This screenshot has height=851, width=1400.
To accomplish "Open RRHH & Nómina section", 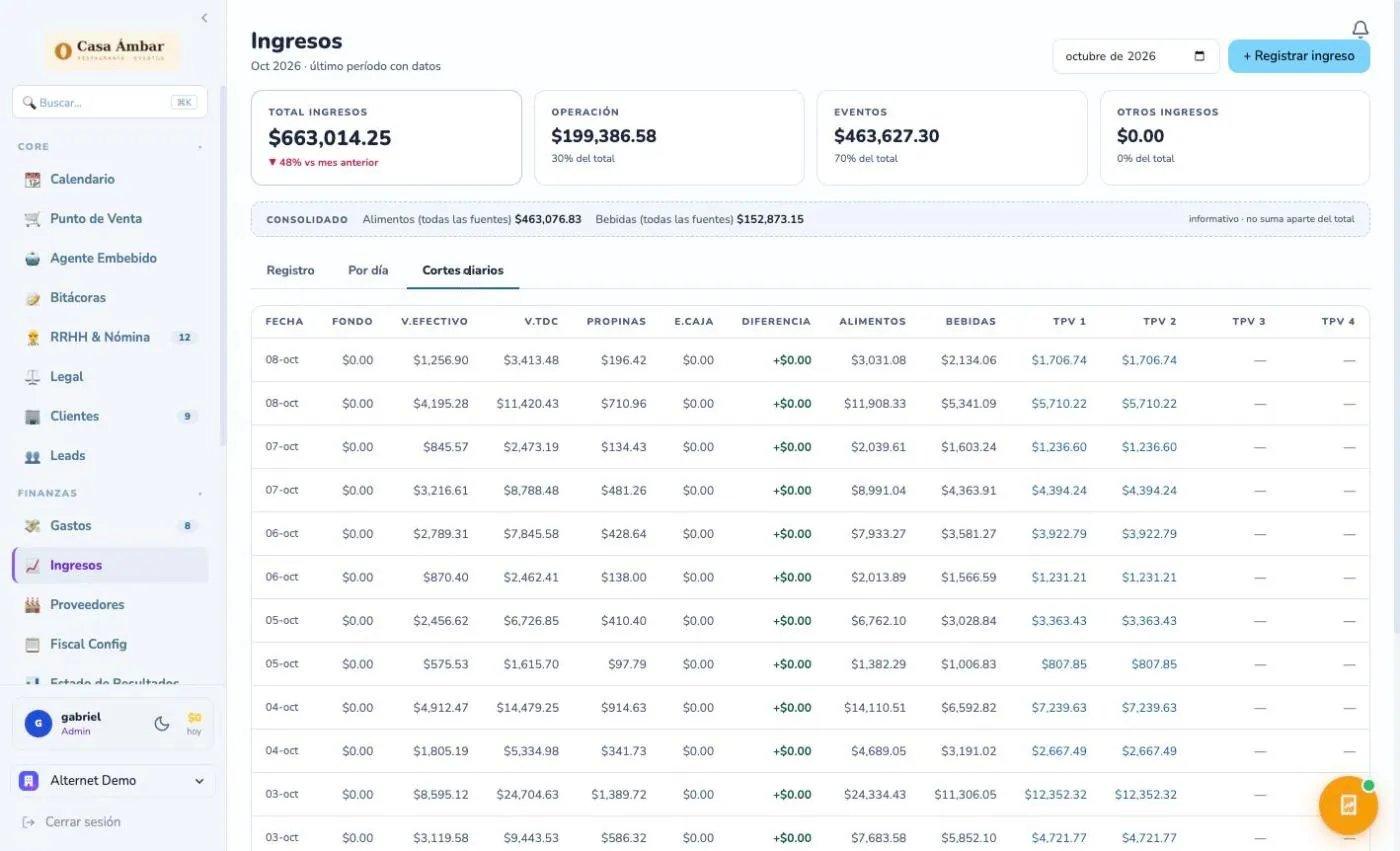I will tap(110, 337).
